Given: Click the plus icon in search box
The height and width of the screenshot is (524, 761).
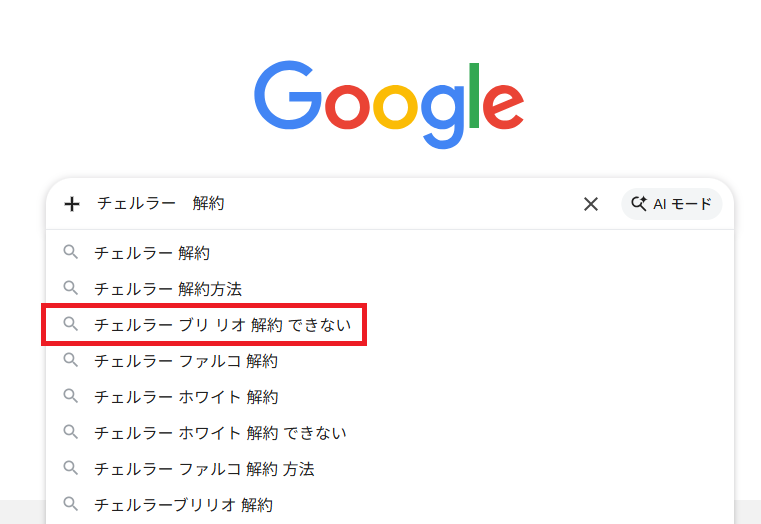Looking at the screenshot, I should [71, 204].
